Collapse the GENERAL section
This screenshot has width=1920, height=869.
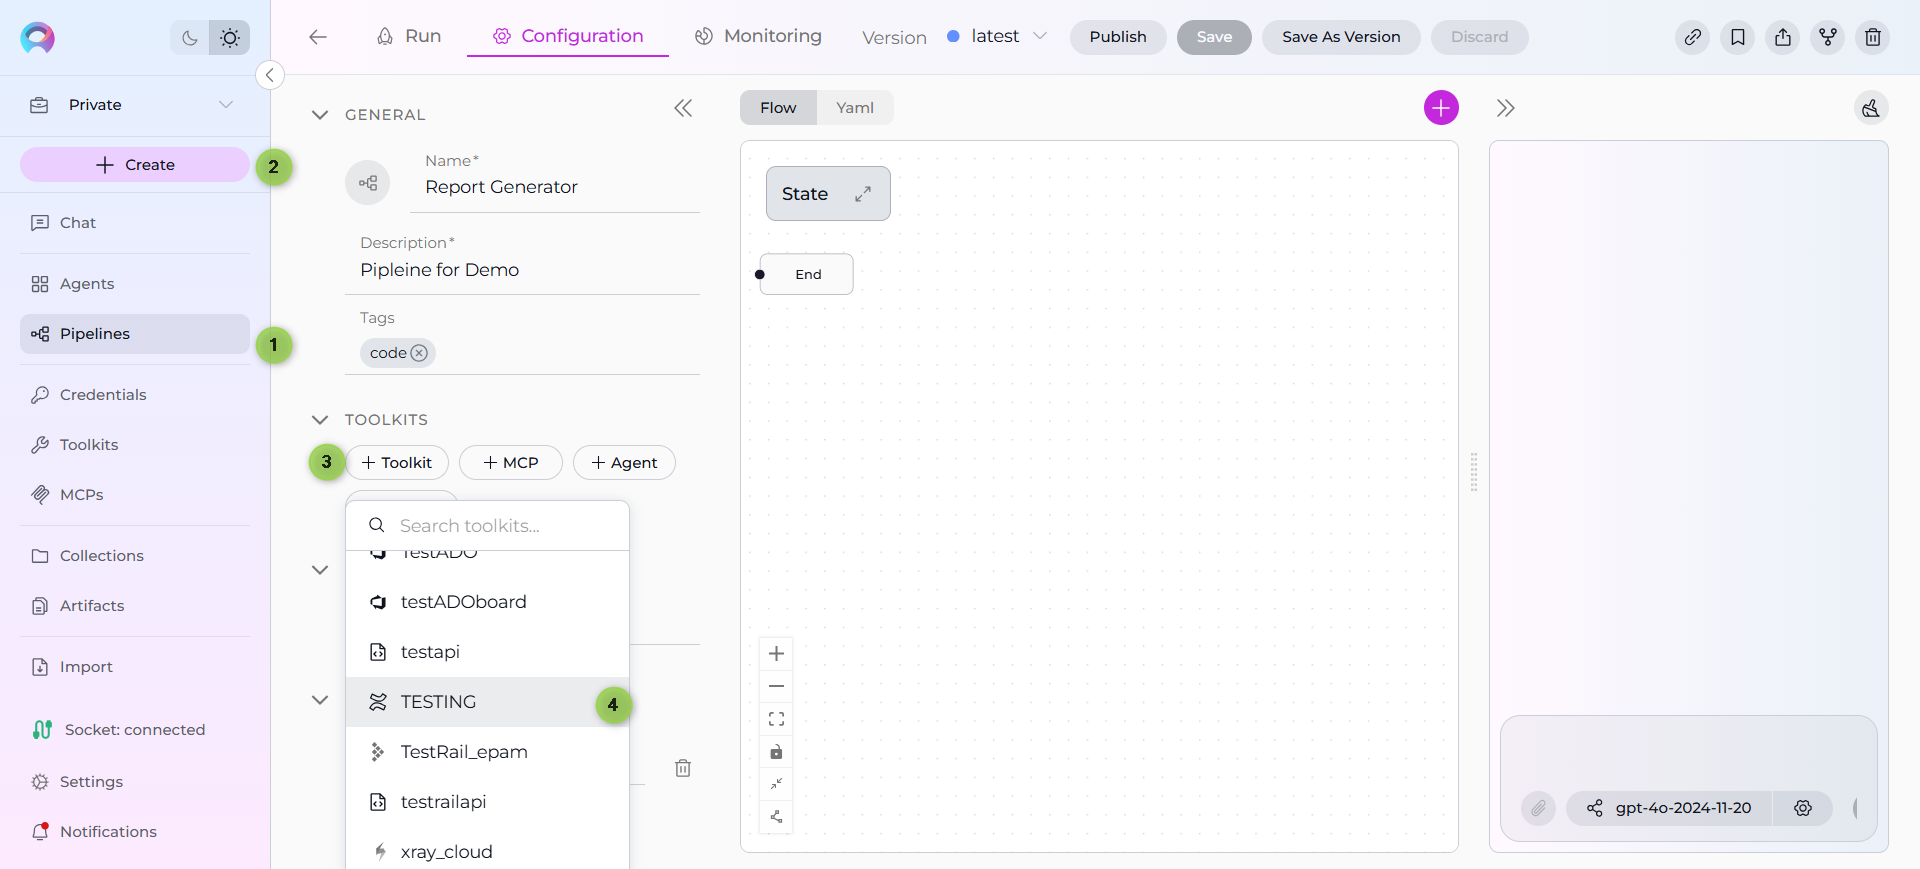coord(320,115)
